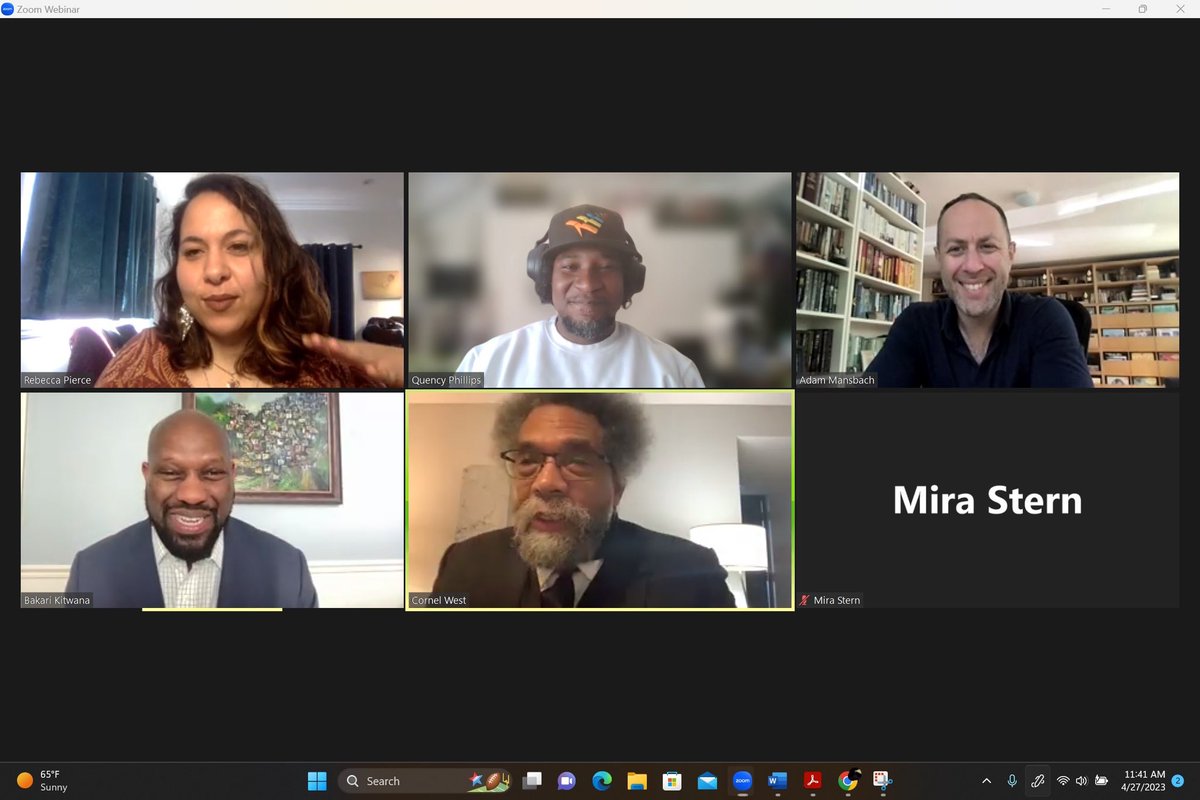Click the Zoom Webinar window title
This screenshot has height=800, width=1200.
(48, 9)
